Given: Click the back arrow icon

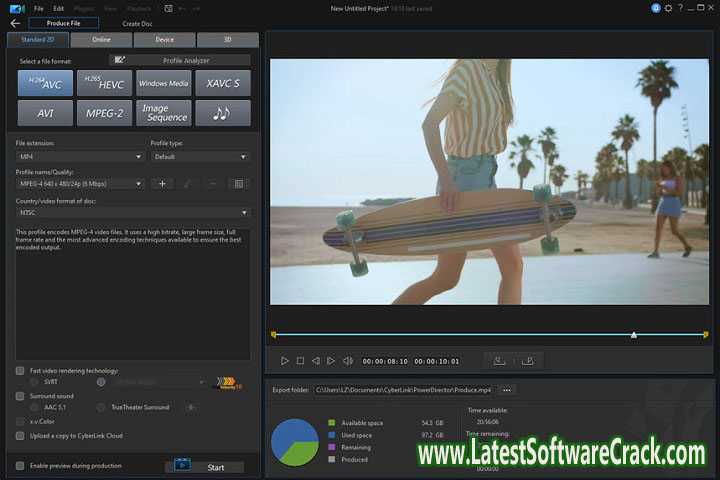Looking at the screenshot, I should pos(15,23).
